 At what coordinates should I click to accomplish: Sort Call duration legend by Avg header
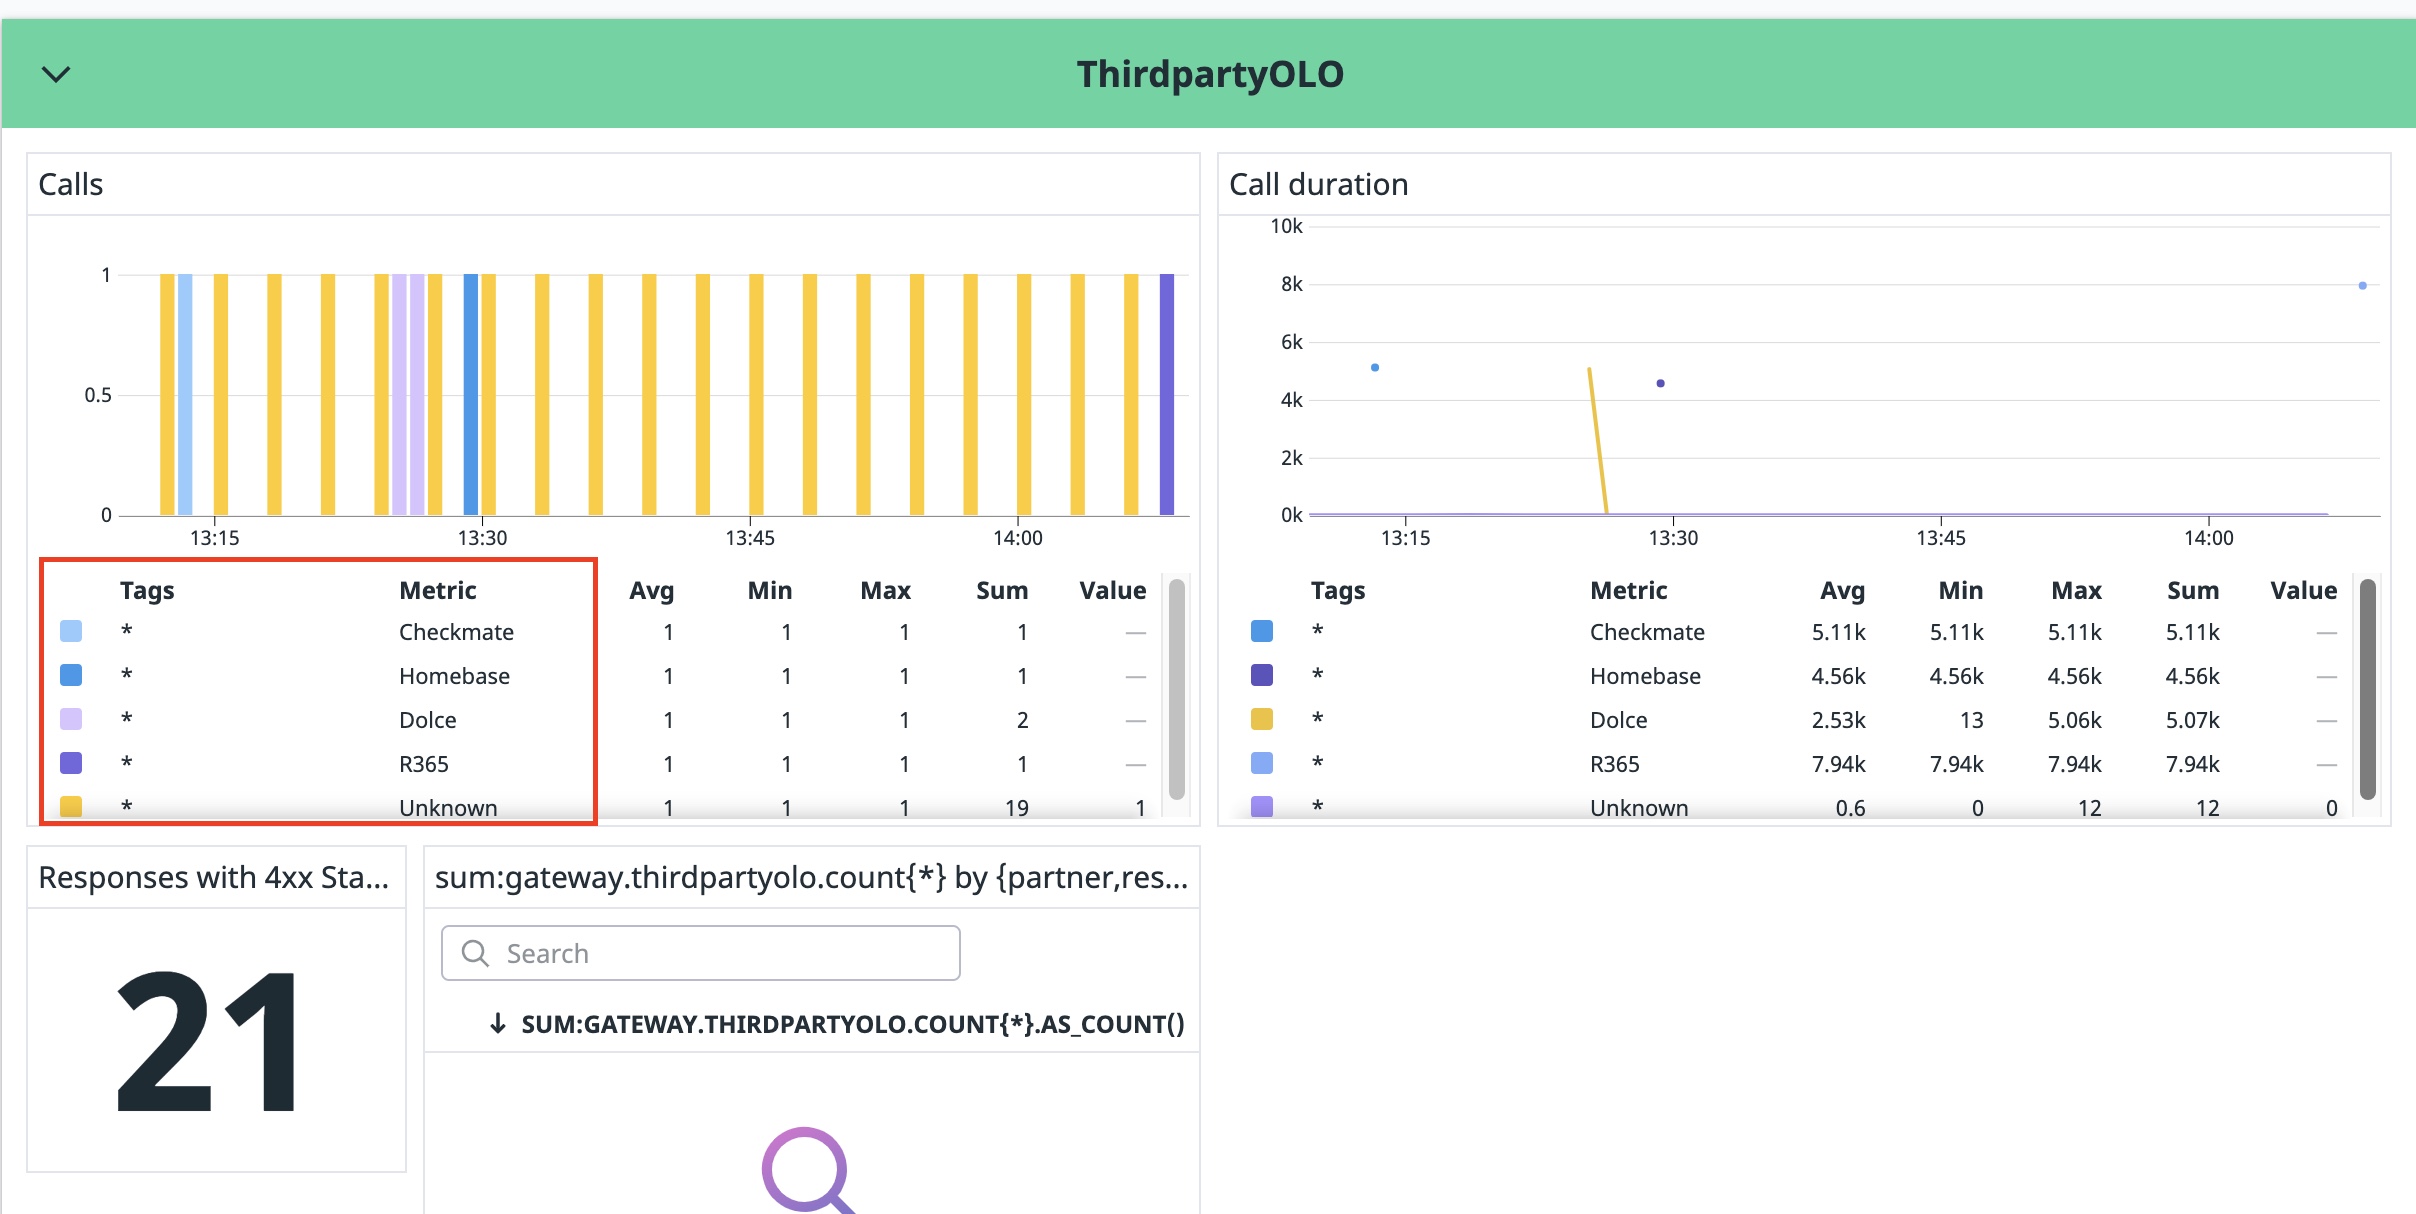1842,590
